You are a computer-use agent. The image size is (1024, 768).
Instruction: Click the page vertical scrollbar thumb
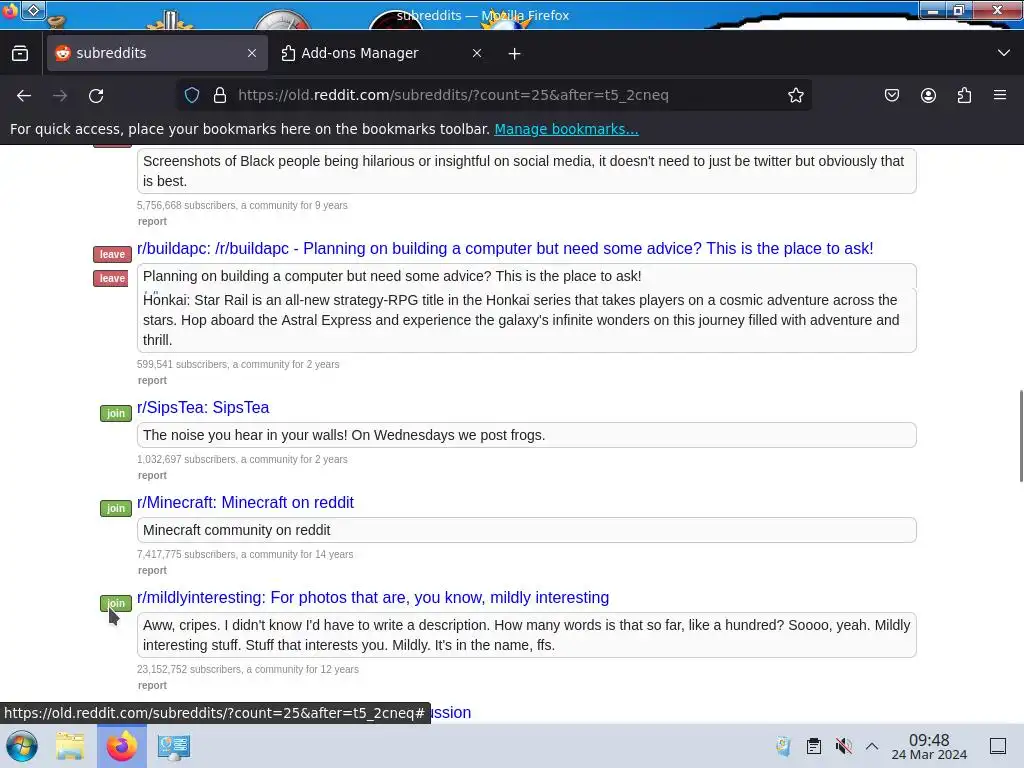[1021, 436]
